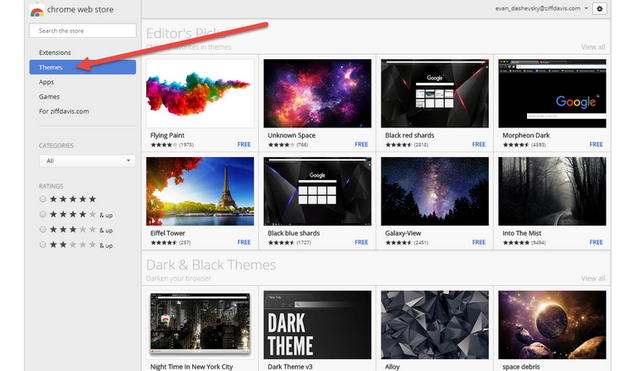Click the Into The Mist star rating
Viewport: 630px width, 371px height.
click(516, 243)
